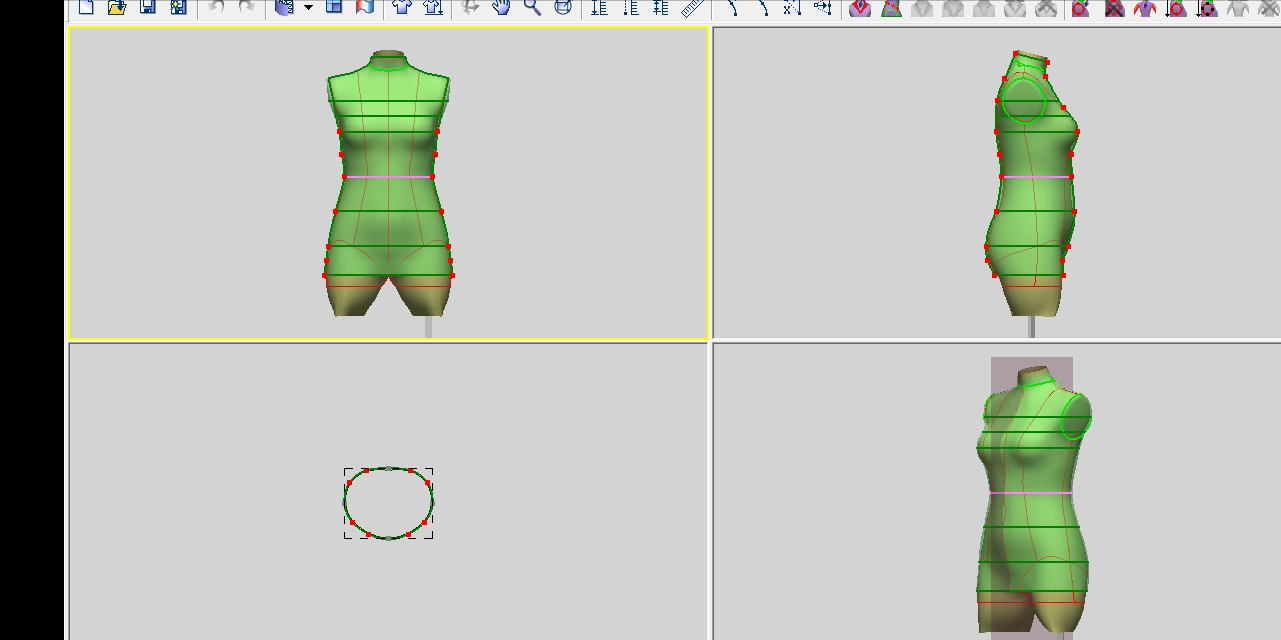Screen dimensions: 1281x640
Task: Click the move point arrow tool
Action: click(823, 8)
